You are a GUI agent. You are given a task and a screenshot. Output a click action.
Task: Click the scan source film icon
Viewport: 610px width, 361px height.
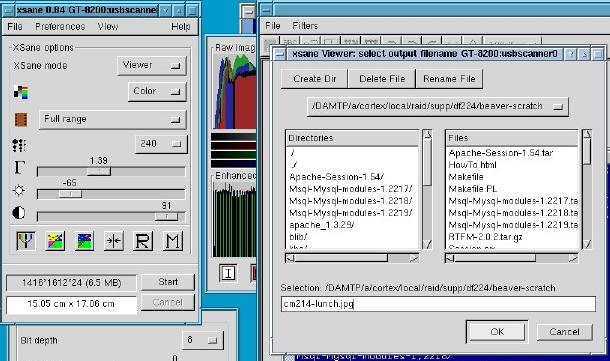21,119
